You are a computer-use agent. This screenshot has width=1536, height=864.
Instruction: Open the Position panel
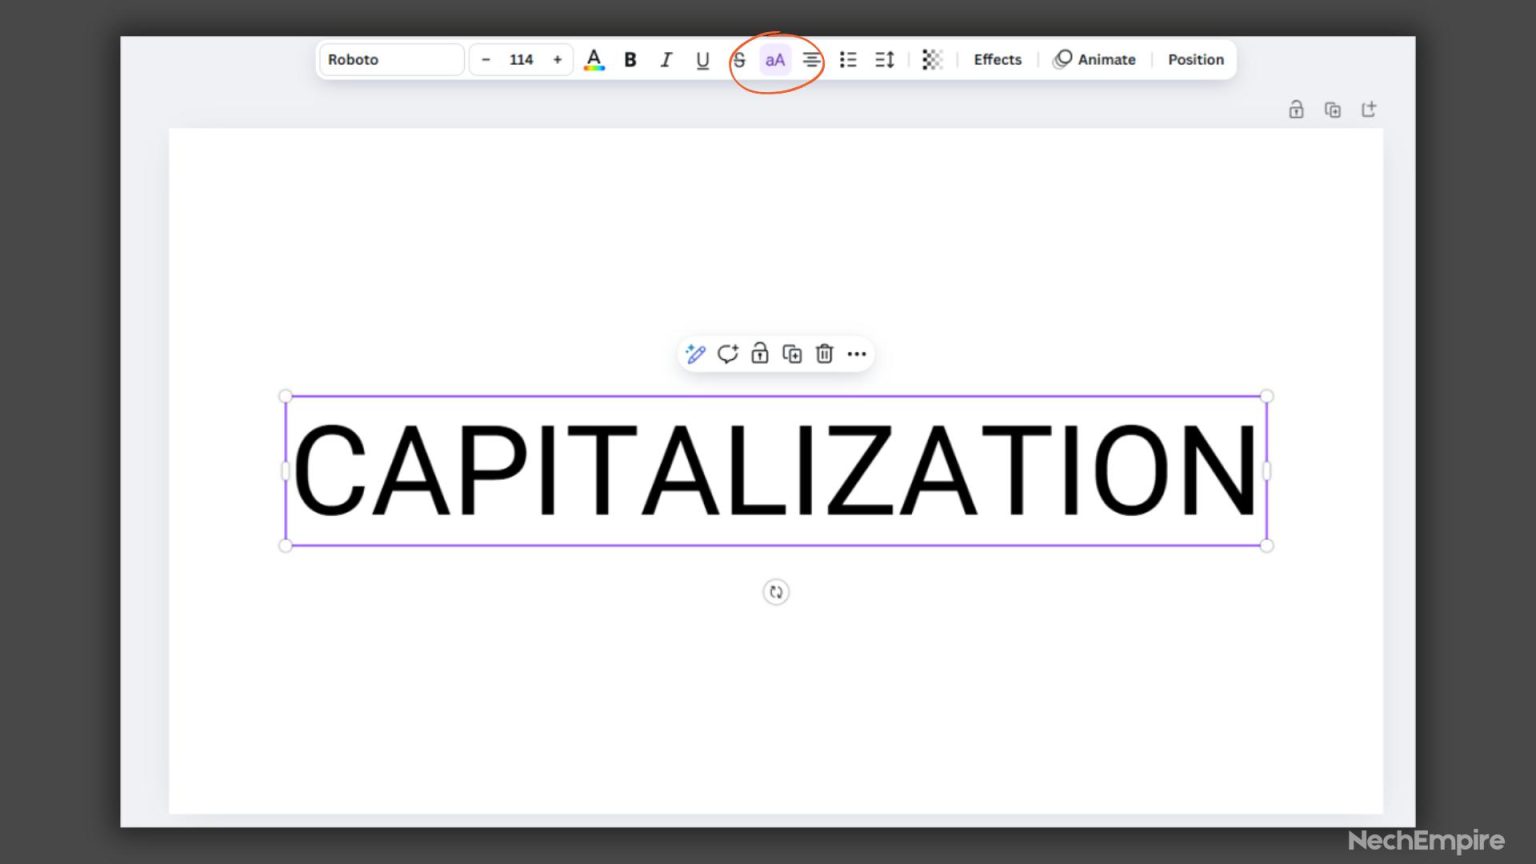tap(1196, 59)
